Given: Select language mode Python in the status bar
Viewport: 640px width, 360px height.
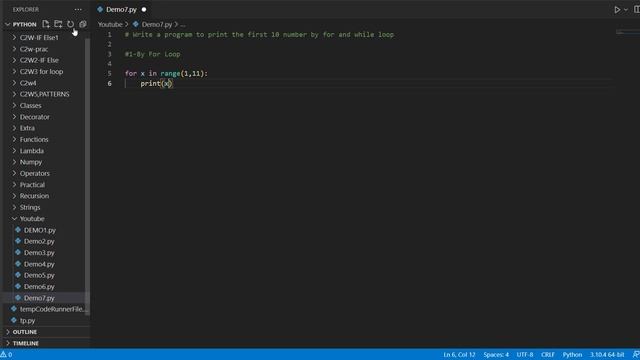Looking at the screenshot, I should coord(572,354).
